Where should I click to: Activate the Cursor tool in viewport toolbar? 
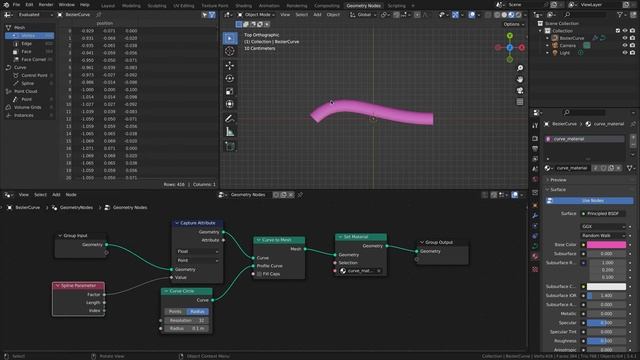coord(230,51)
